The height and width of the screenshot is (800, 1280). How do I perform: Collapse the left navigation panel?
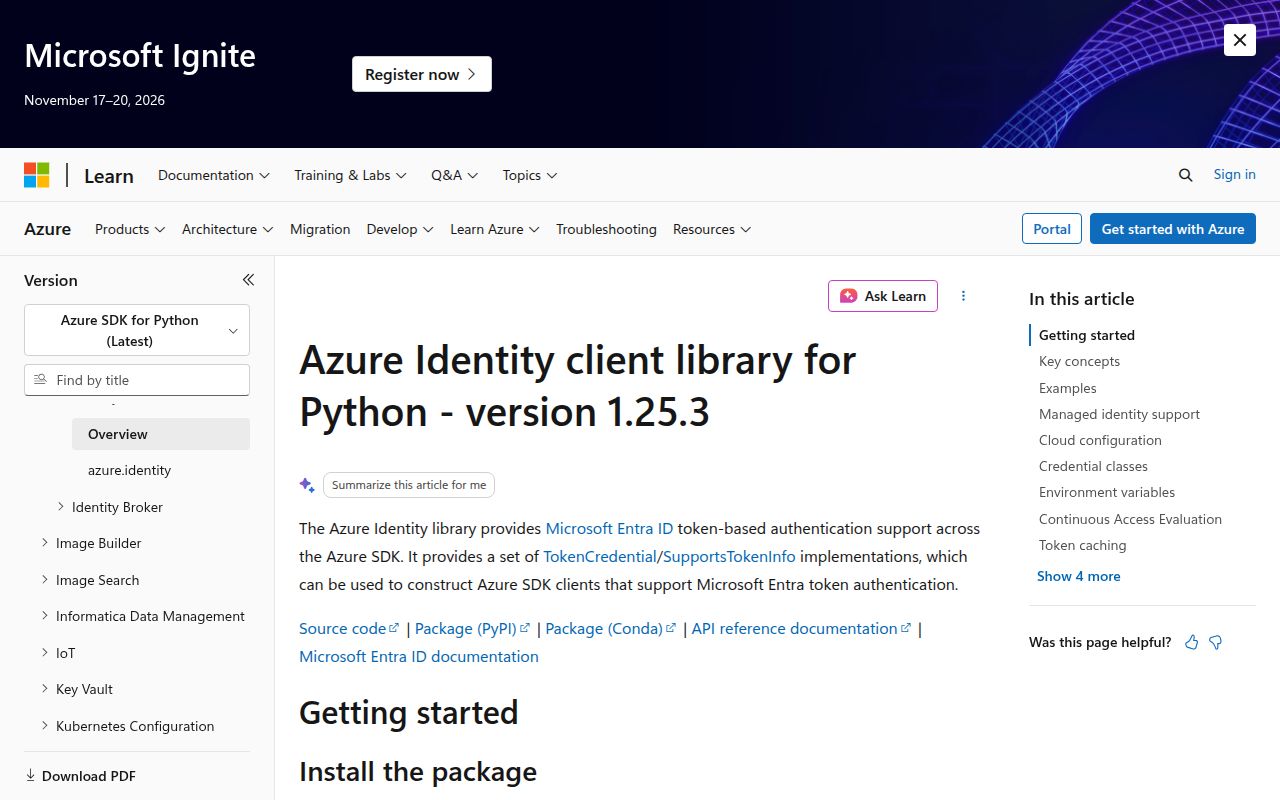pyautogui.click(x=248, y=280)
